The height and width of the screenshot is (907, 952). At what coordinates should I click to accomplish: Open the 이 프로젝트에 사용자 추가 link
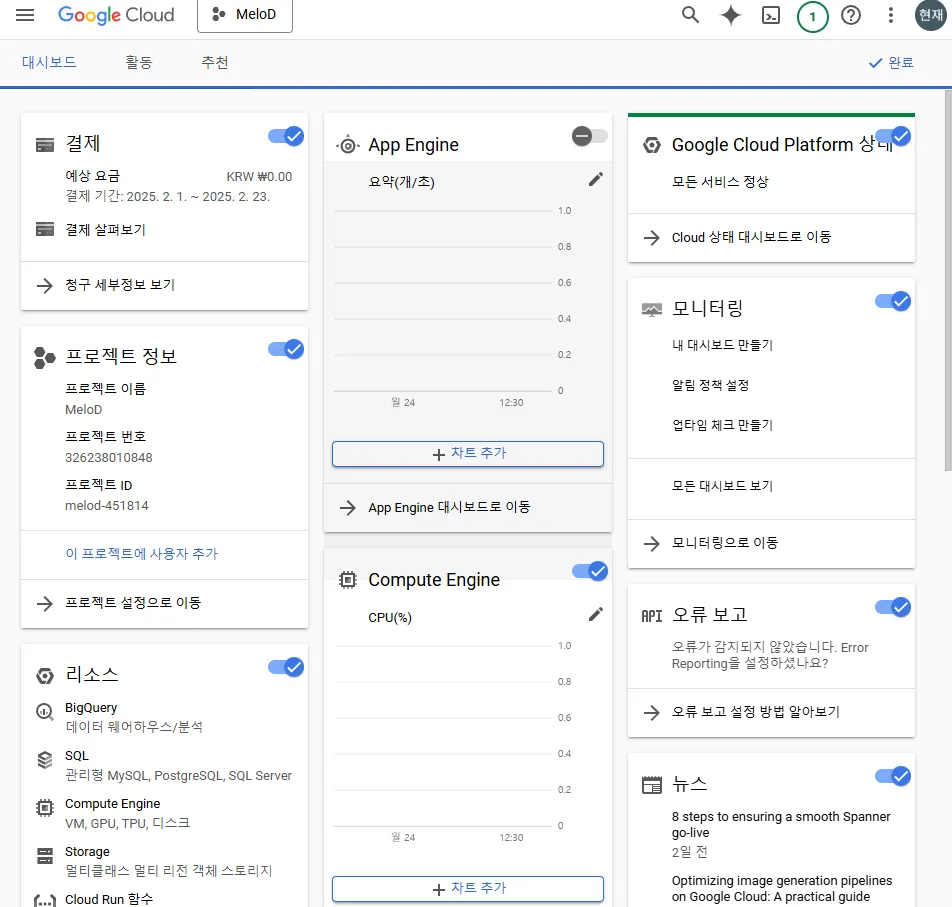pyautogui.click(x=141, y=553)
